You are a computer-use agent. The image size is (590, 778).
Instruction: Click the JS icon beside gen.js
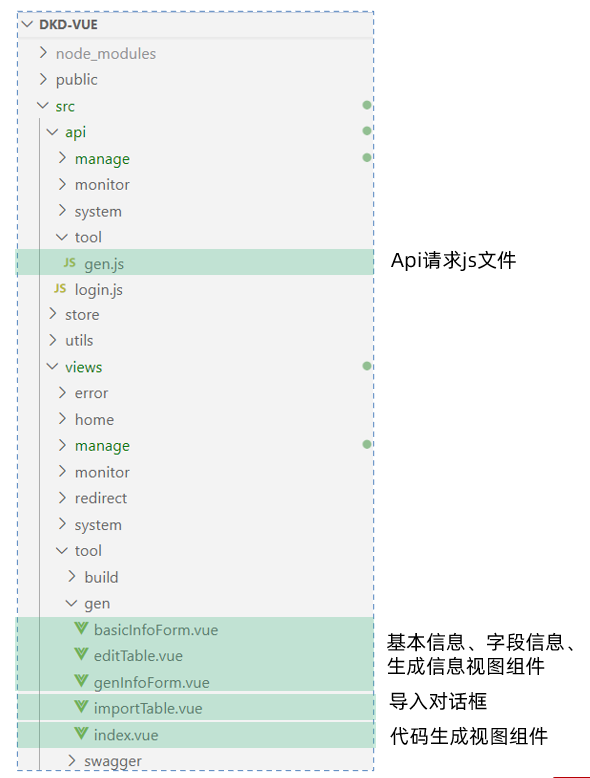pos(69,262)
